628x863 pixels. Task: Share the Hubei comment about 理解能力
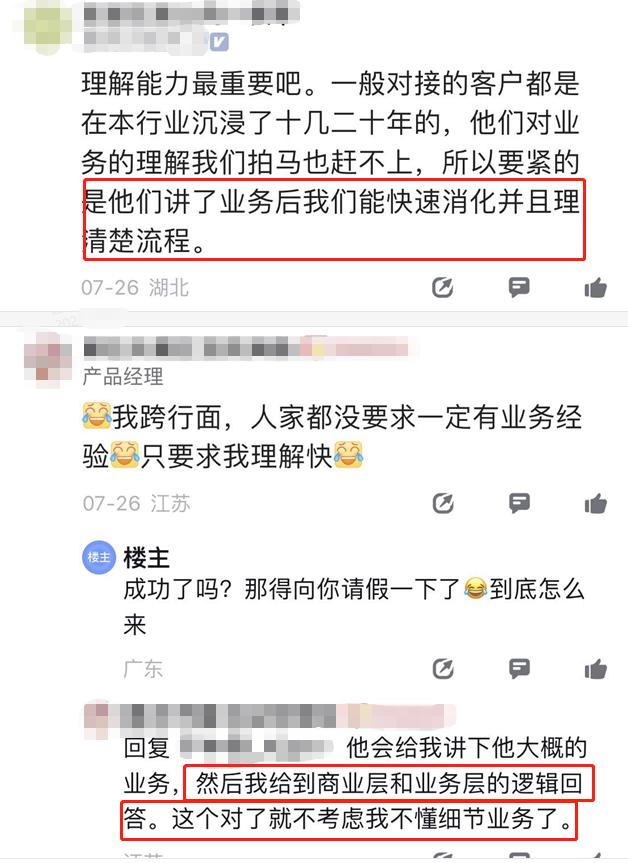click(x=443, y=287)
